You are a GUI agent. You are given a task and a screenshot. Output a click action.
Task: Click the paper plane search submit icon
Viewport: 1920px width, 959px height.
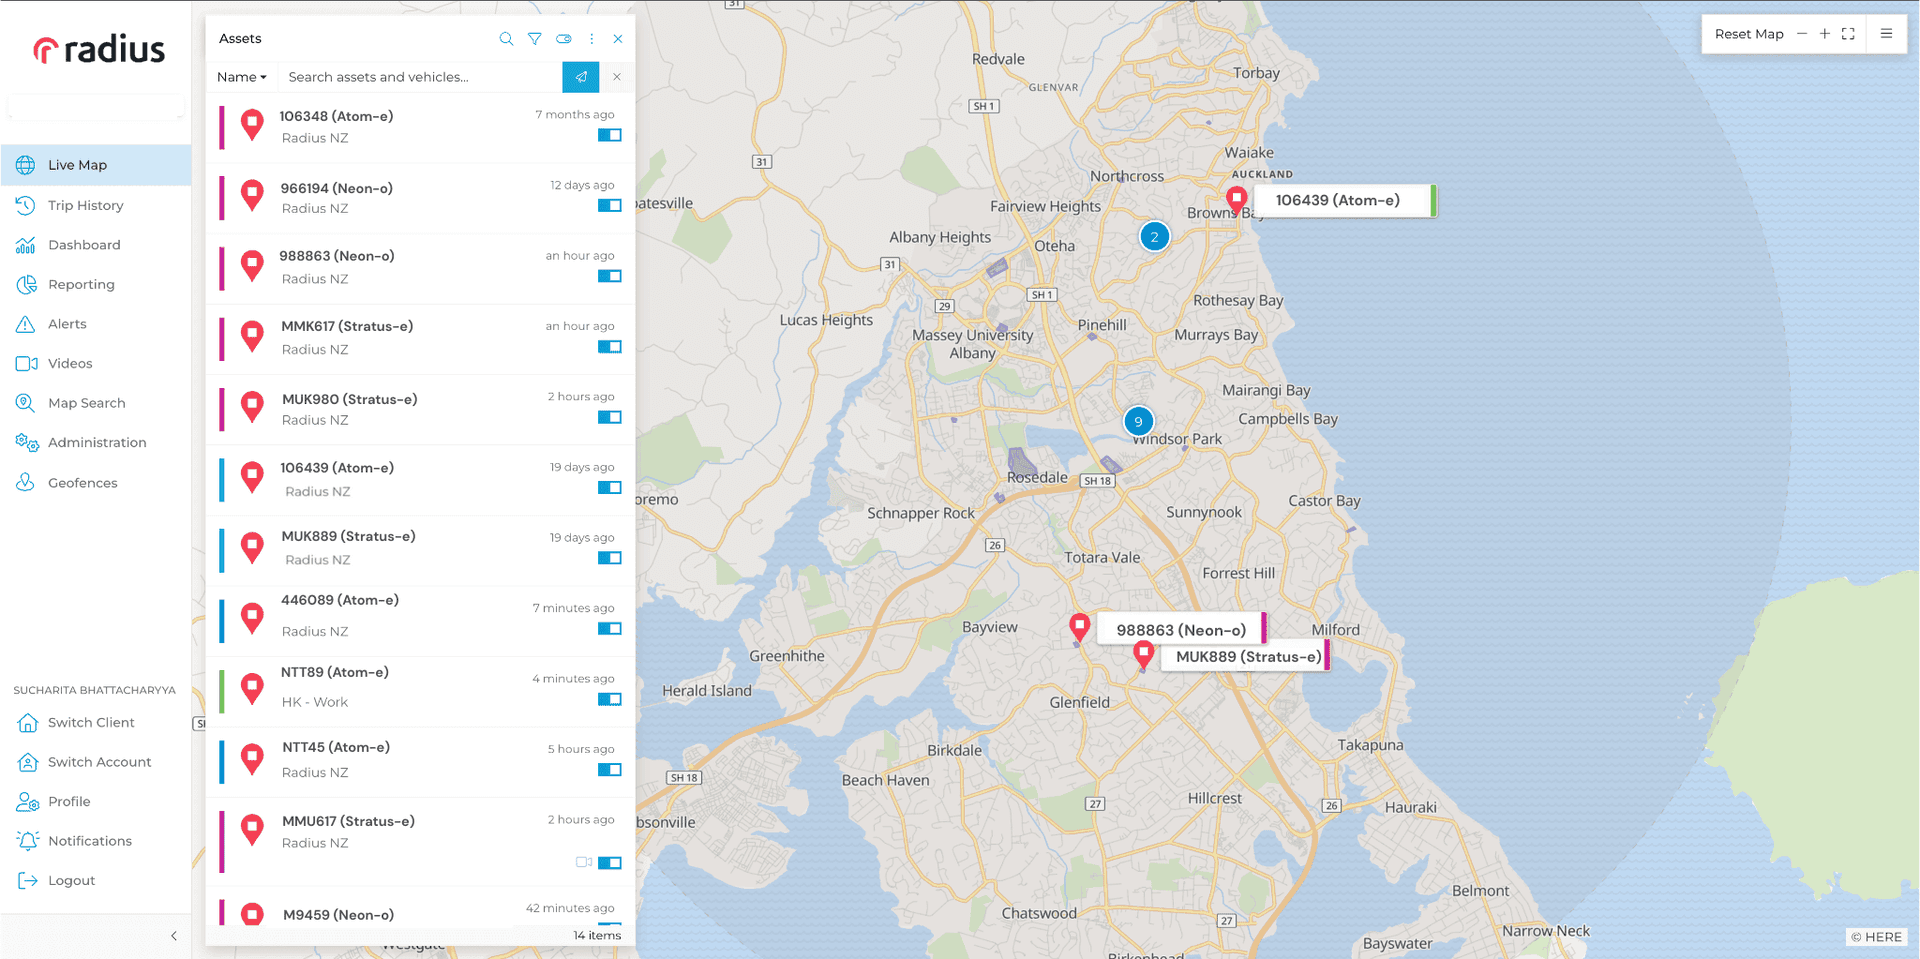(x=581, y=77)
